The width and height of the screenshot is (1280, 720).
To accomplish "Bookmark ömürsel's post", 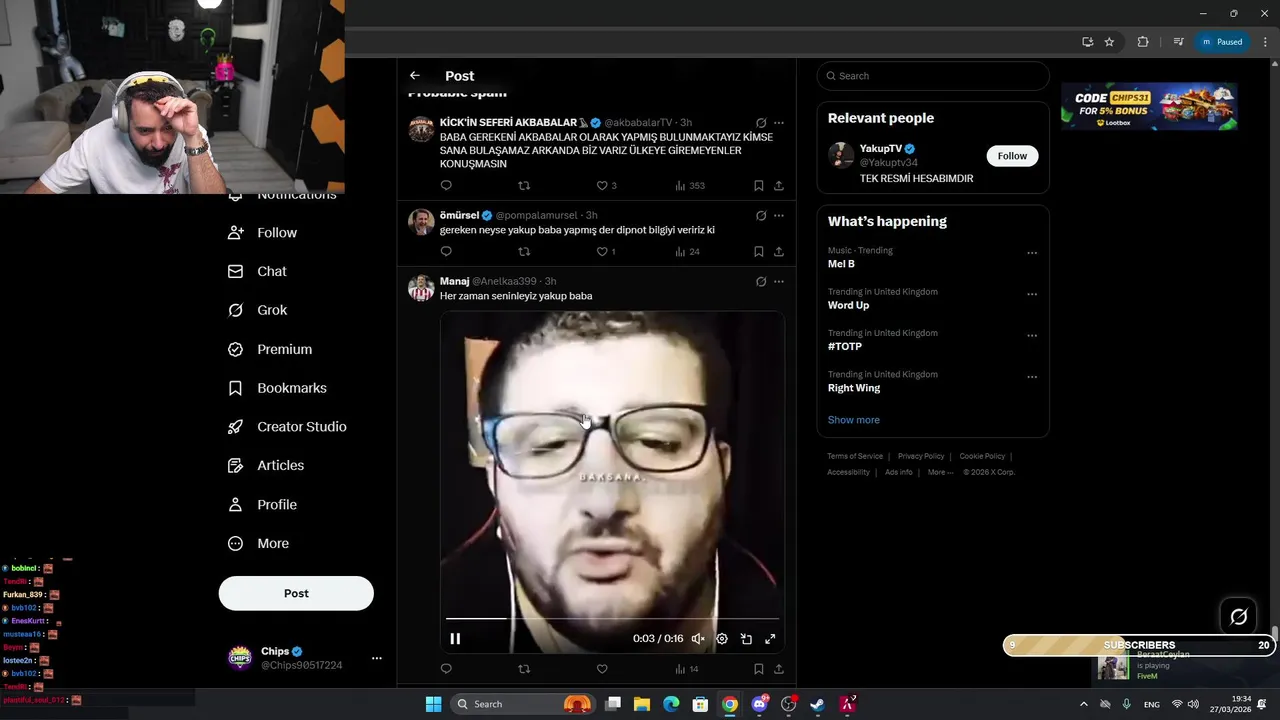I will point(759,251).
